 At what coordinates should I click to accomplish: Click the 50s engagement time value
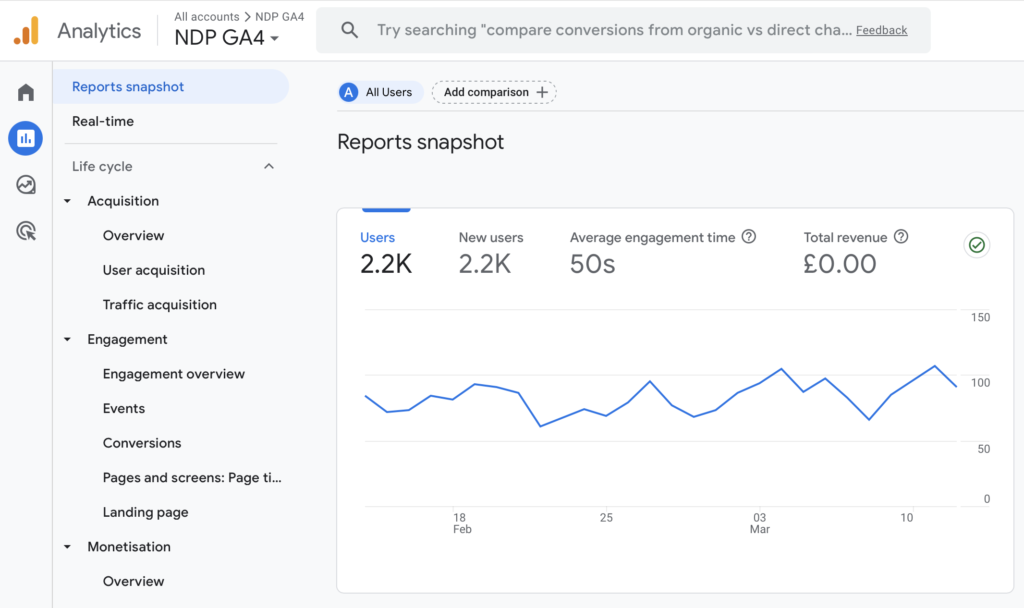click(x=592, y=264)
